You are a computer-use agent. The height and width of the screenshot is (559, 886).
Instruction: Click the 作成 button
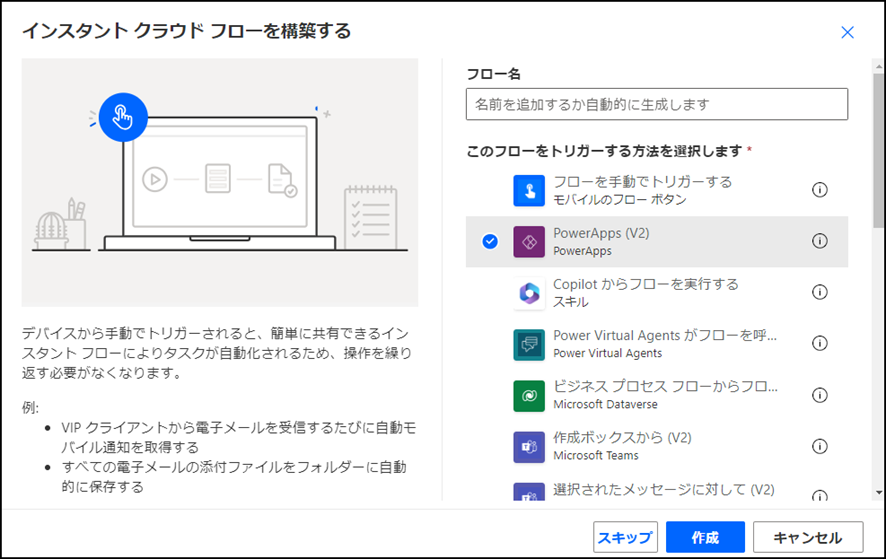[x=705, y=537]
